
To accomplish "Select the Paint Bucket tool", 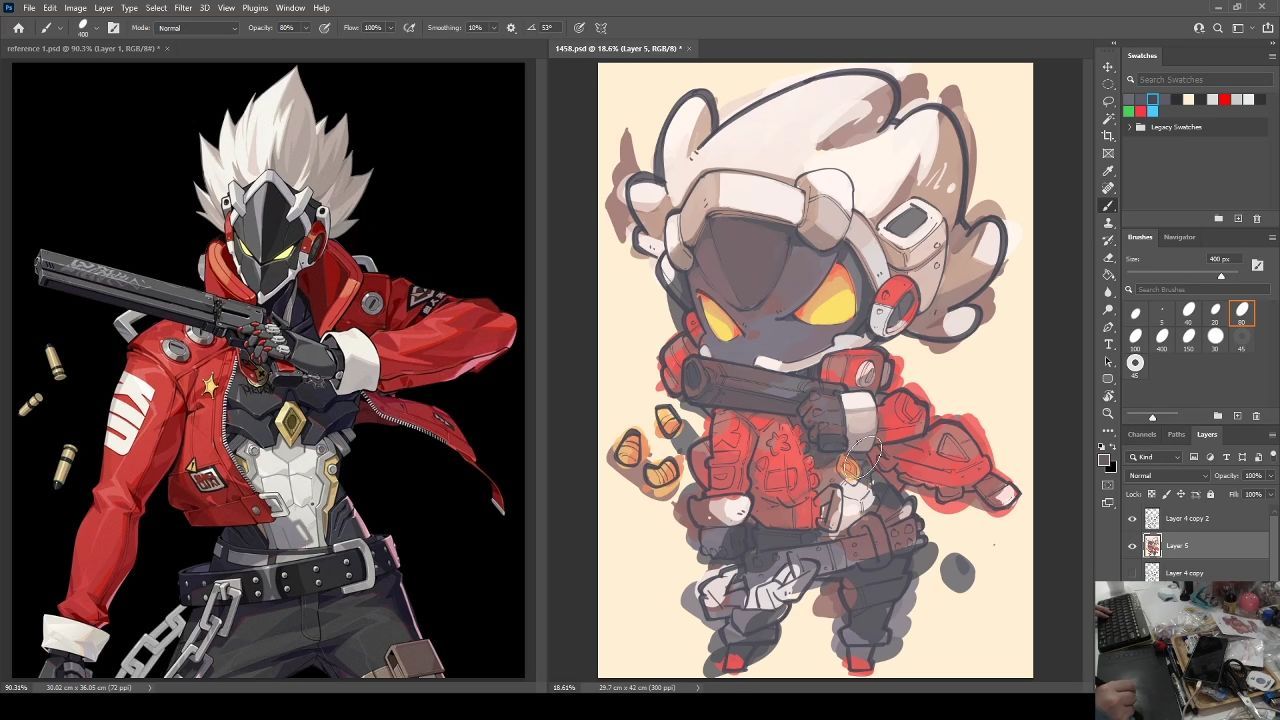I will tap(1108, 275).
